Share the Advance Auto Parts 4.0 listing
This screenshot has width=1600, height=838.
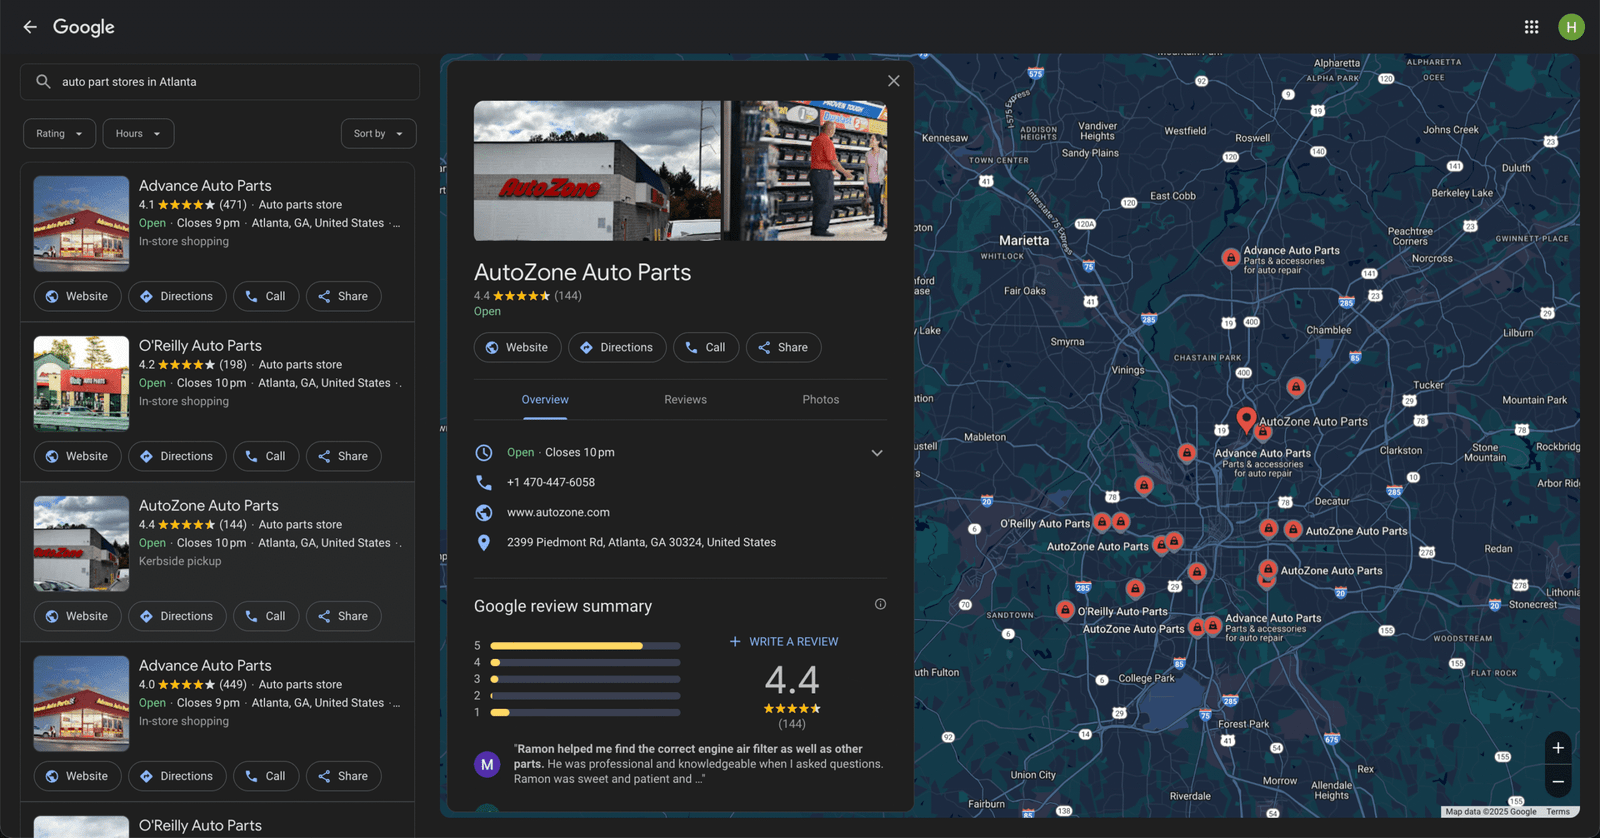click(343, 777)
